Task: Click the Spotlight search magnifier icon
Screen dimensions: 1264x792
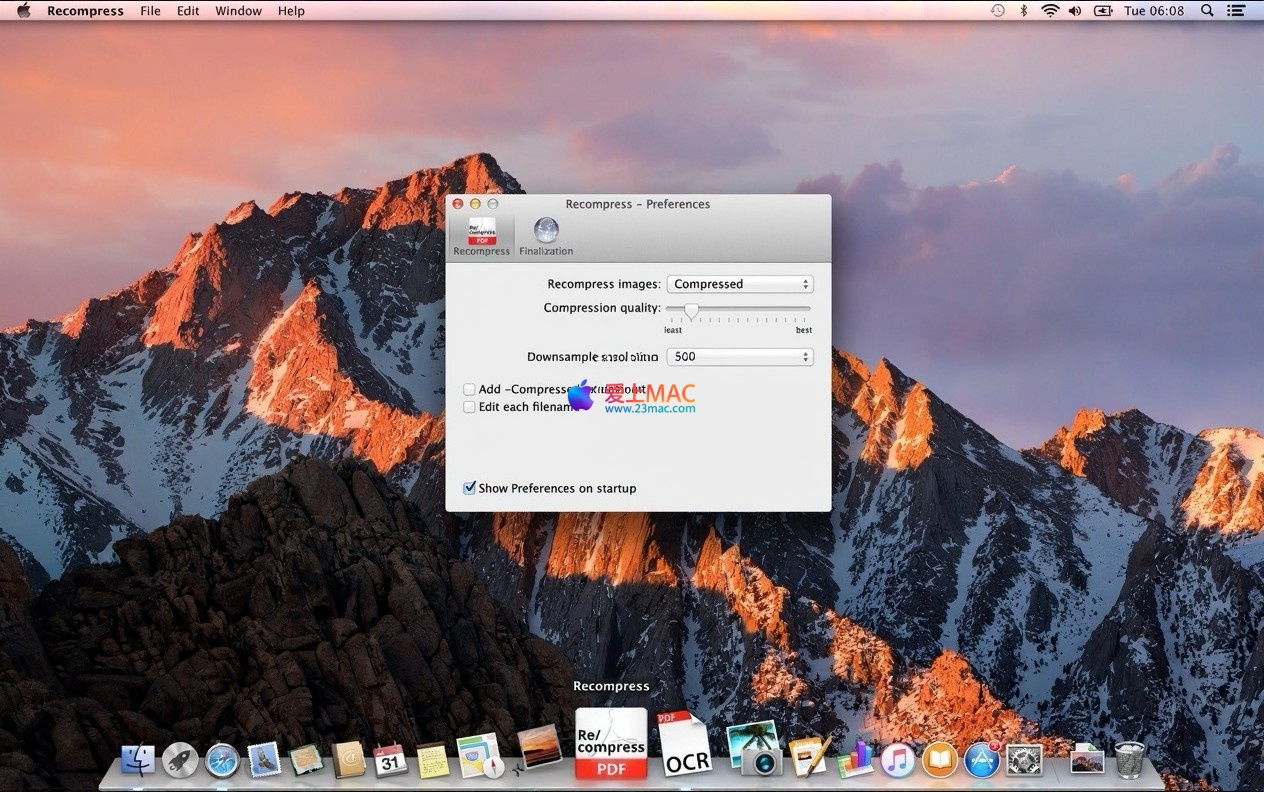Action: pyautogui.click(x=1207, y=11)
